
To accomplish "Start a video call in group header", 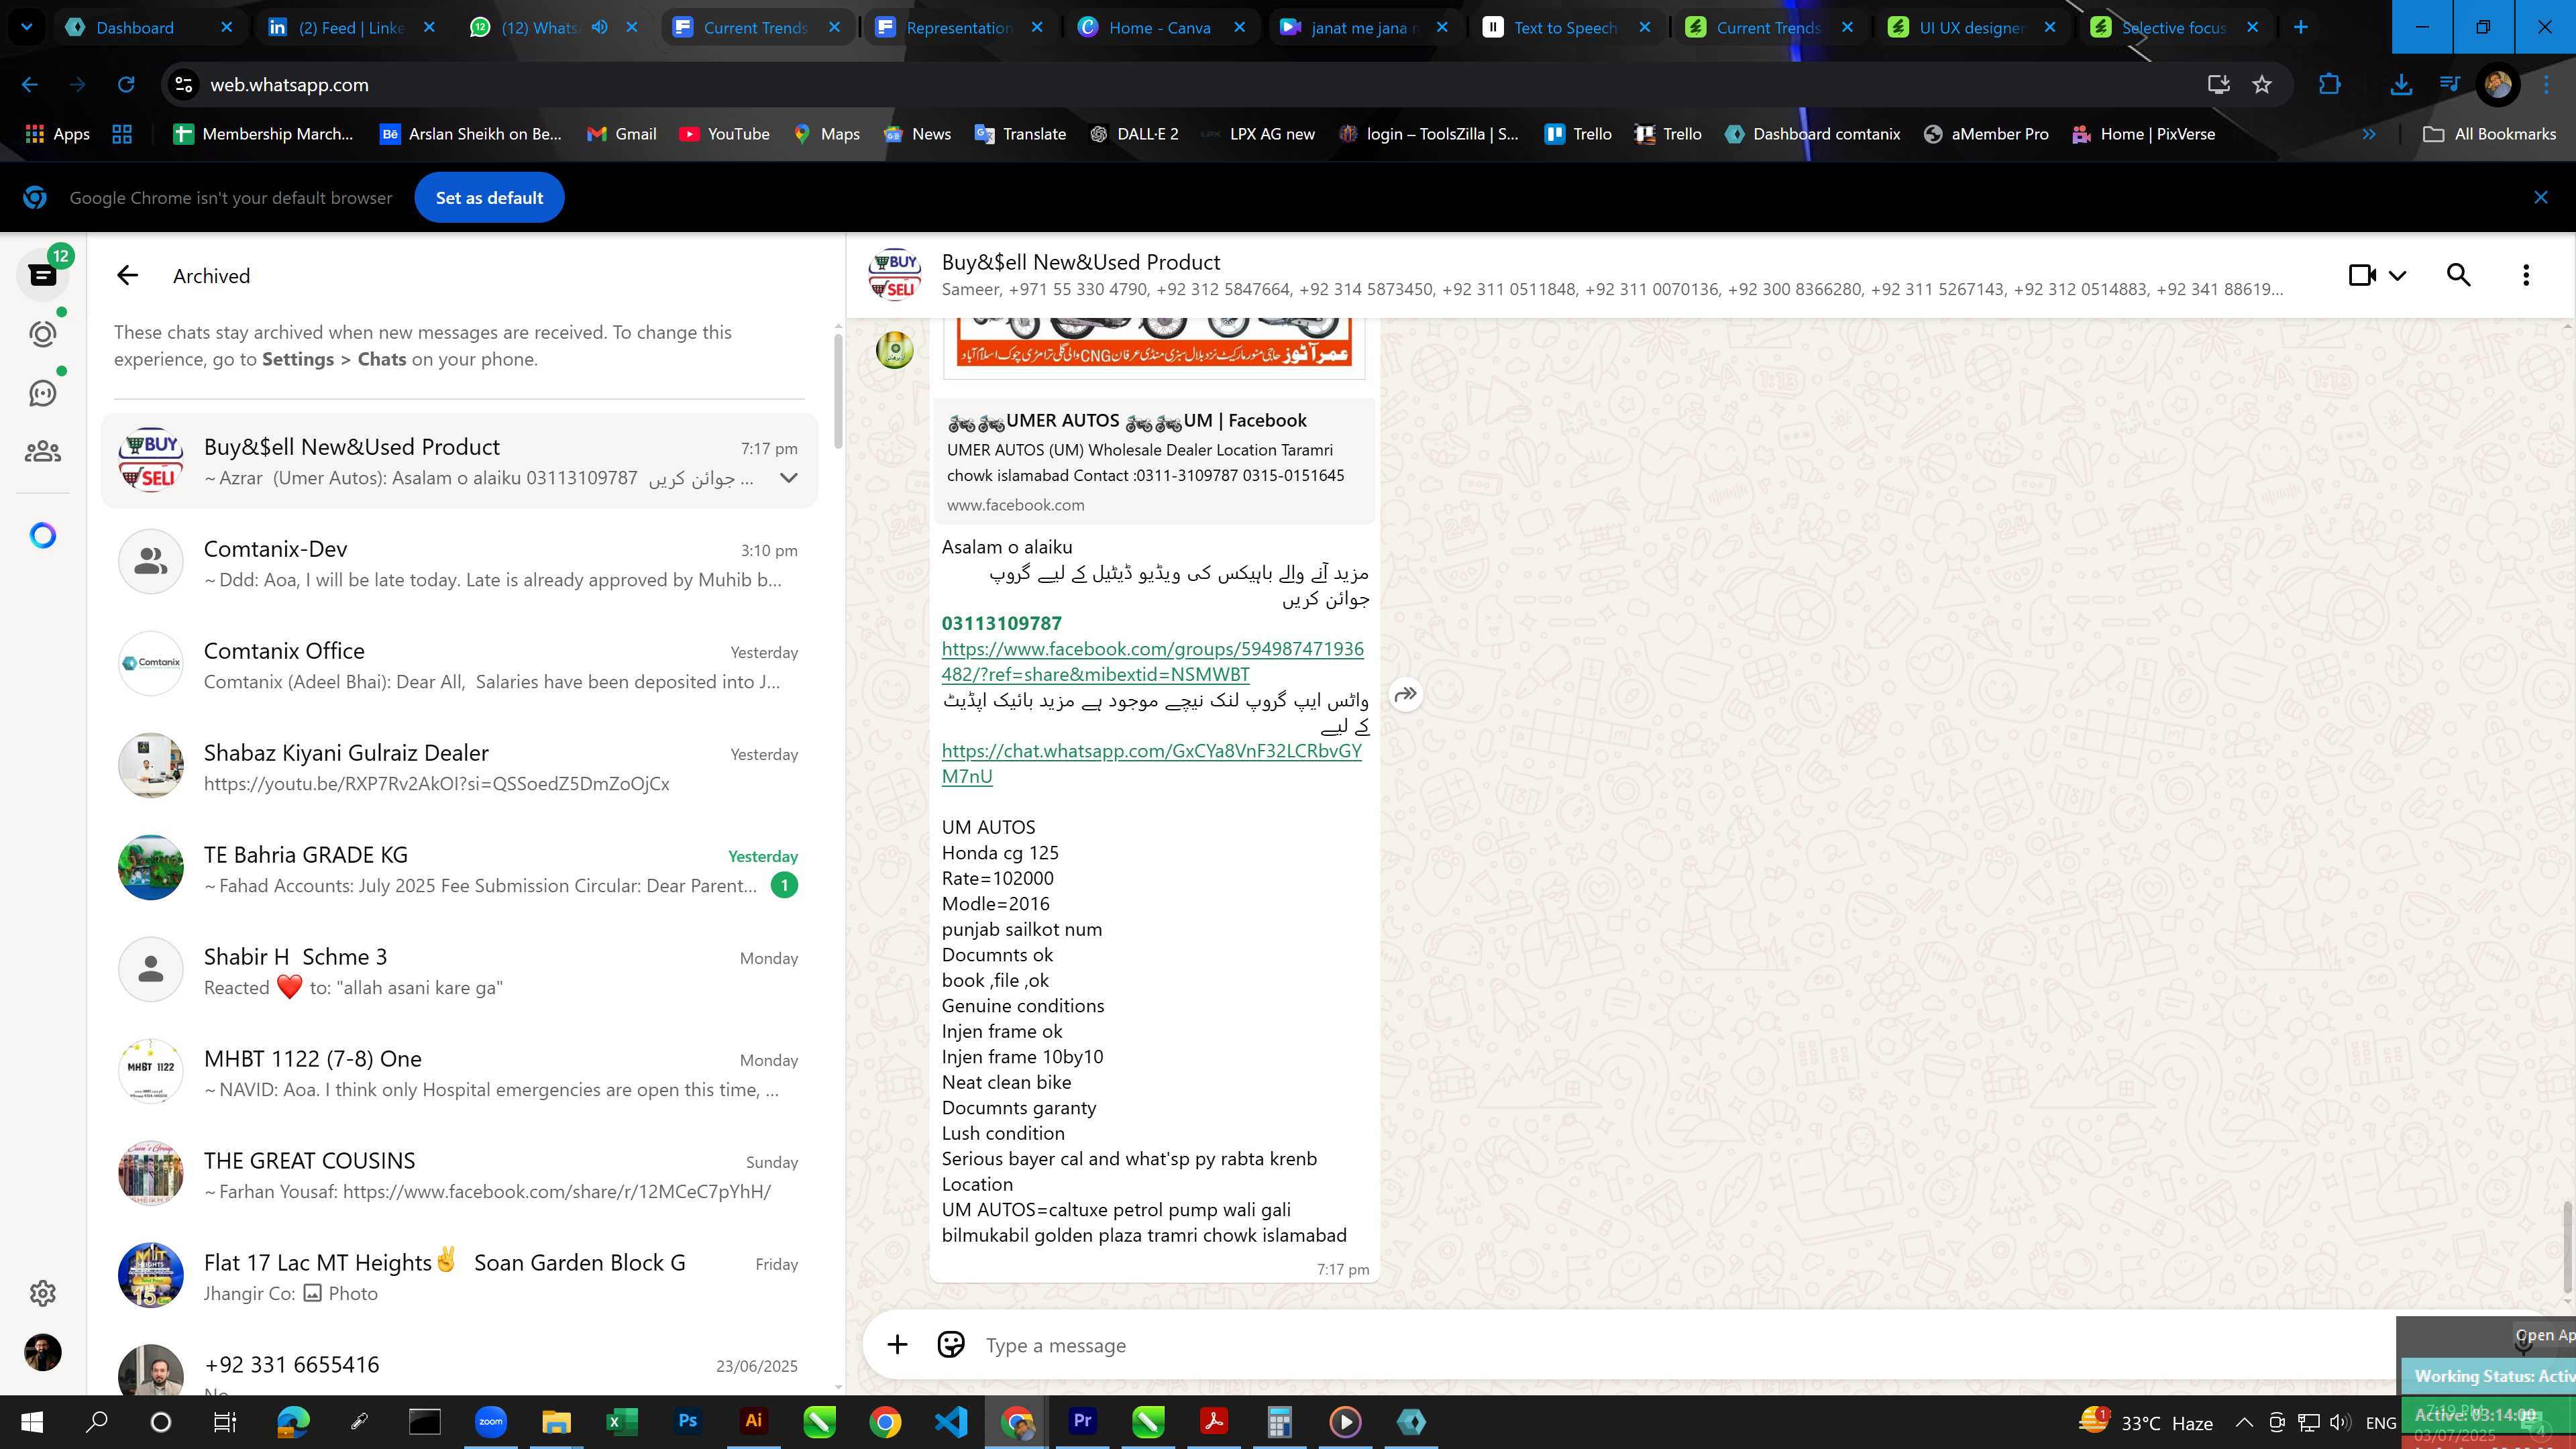I will click(x=2362, y=275).
